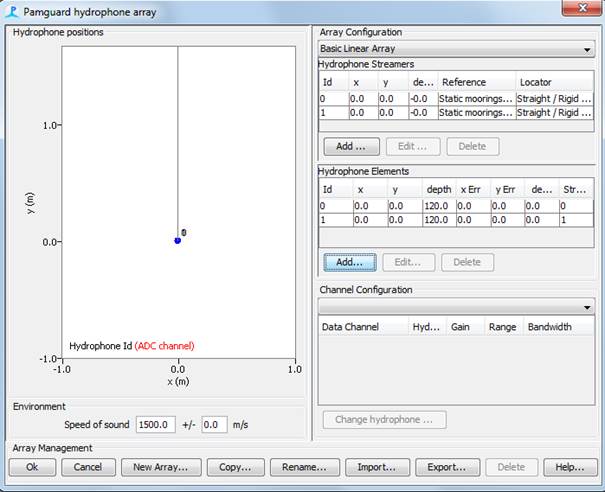Viewport: 605px width, 492px height.
Task: Click Reference column header in Streamers table
Action: tap(477, 82)
